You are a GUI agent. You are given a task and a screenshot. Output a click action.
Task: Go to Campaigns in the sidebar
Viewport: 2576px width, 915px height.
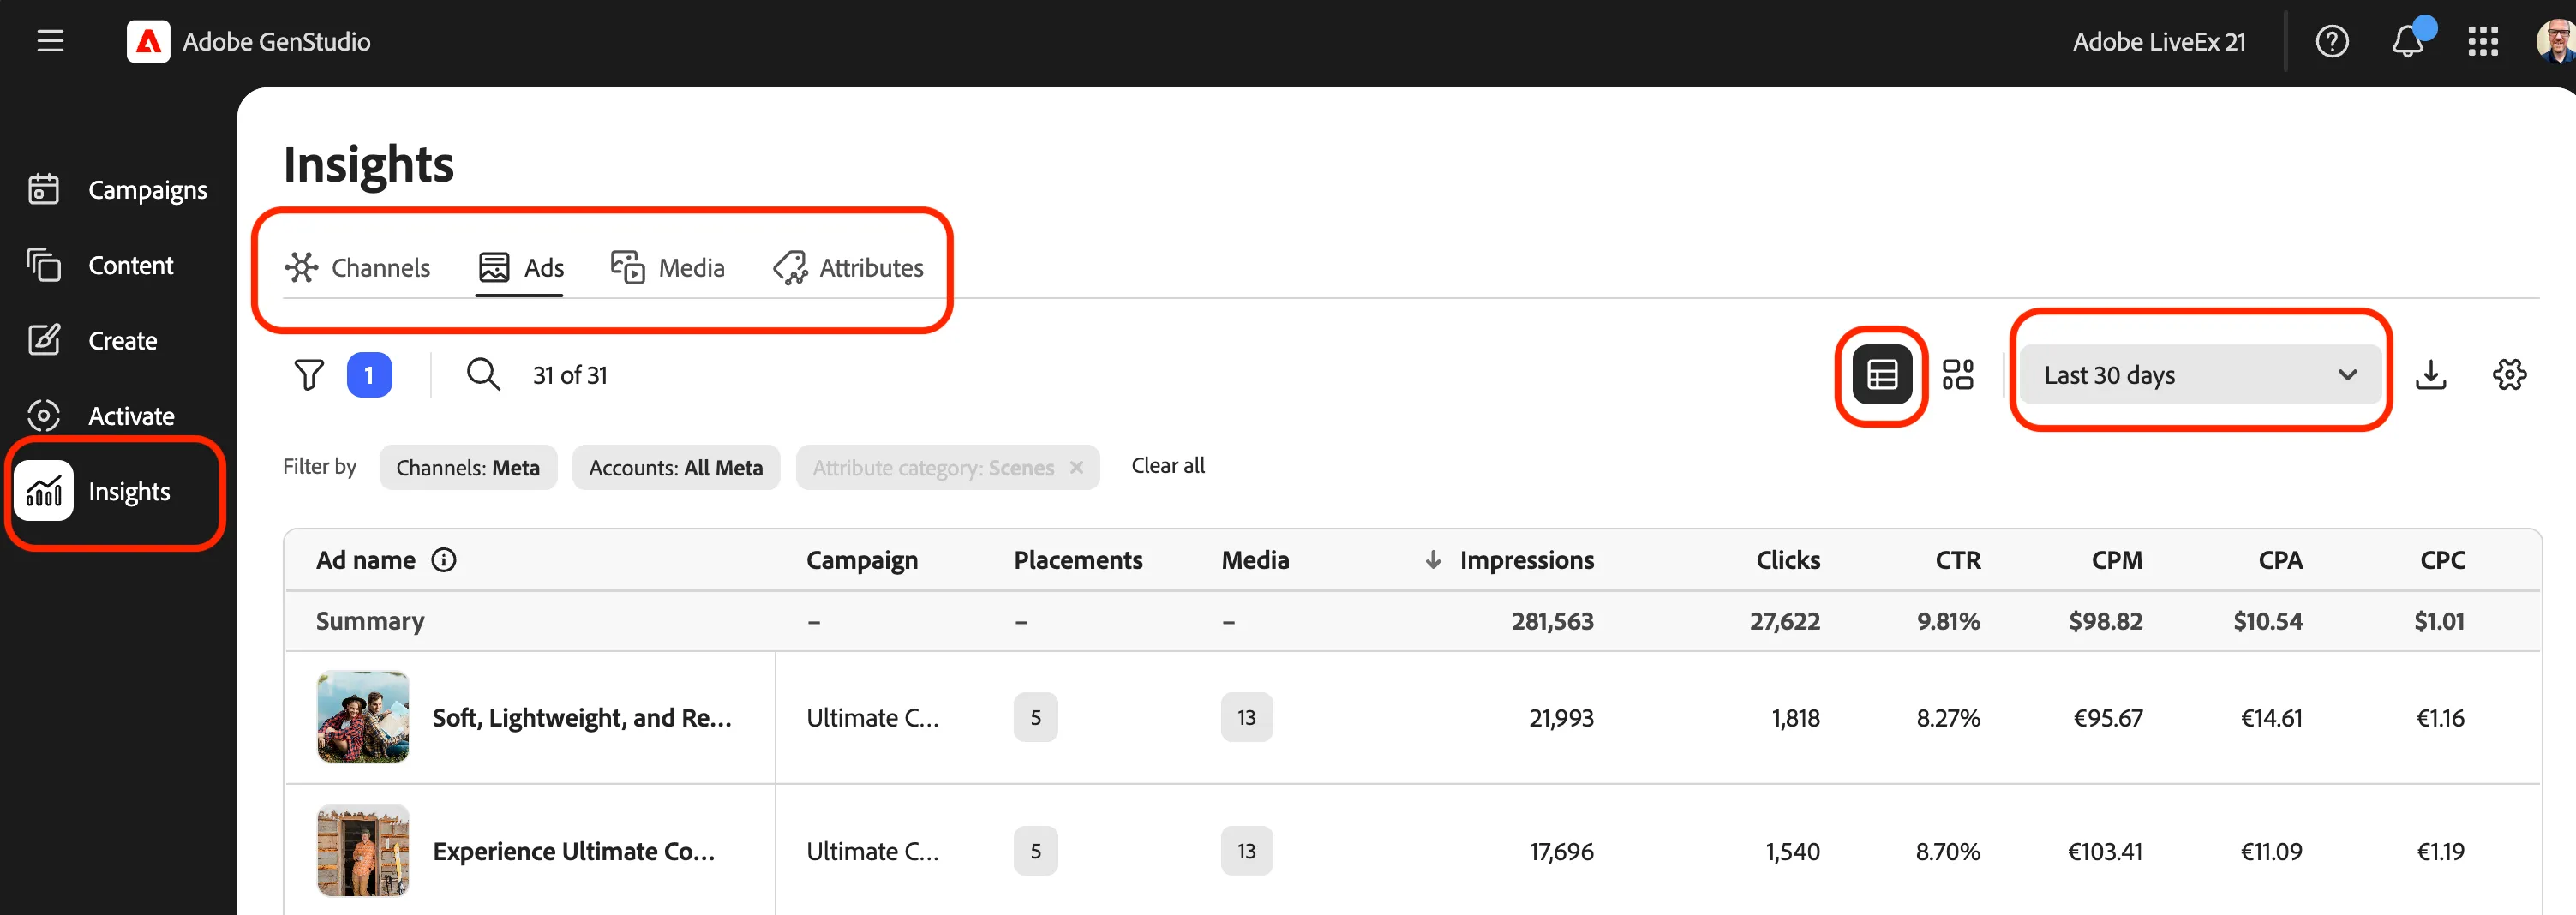click(x=118, y=189)
